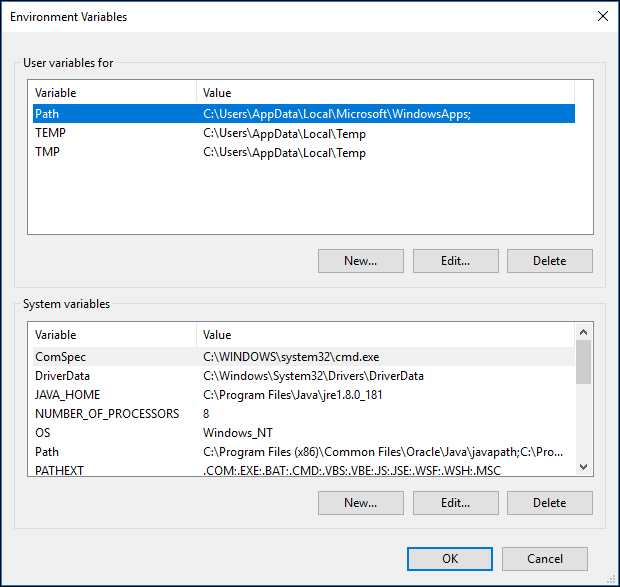Select the DriverData system variable
620x587 pixels.
pyautogui.click(x=304, y=376)
